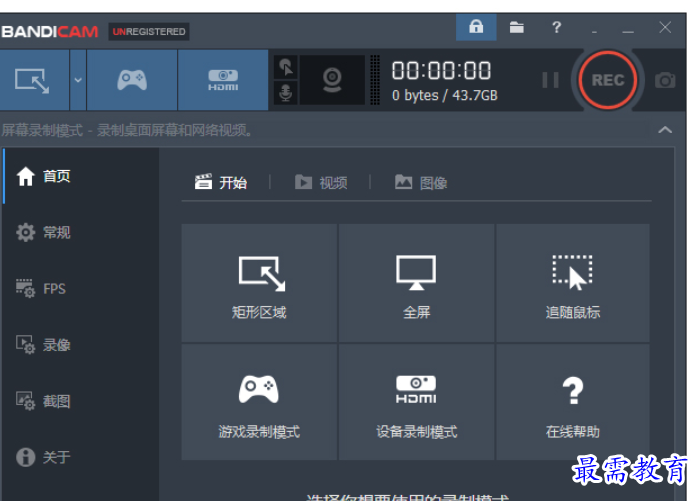The width and height of the screenshot is (696, 501).
Task: Open the 首页 home sidebar item
Action: pos(81,176)
